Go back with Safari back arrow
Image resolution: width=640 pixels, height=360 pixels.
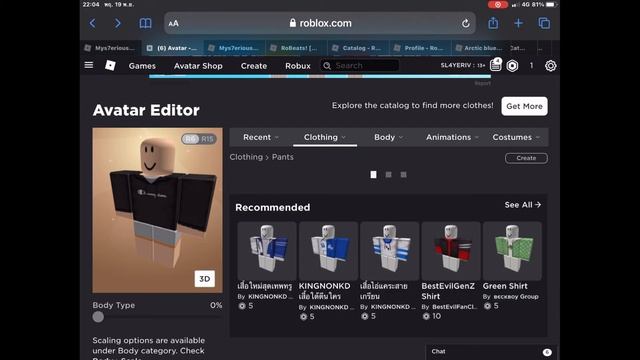click(93, 23)
